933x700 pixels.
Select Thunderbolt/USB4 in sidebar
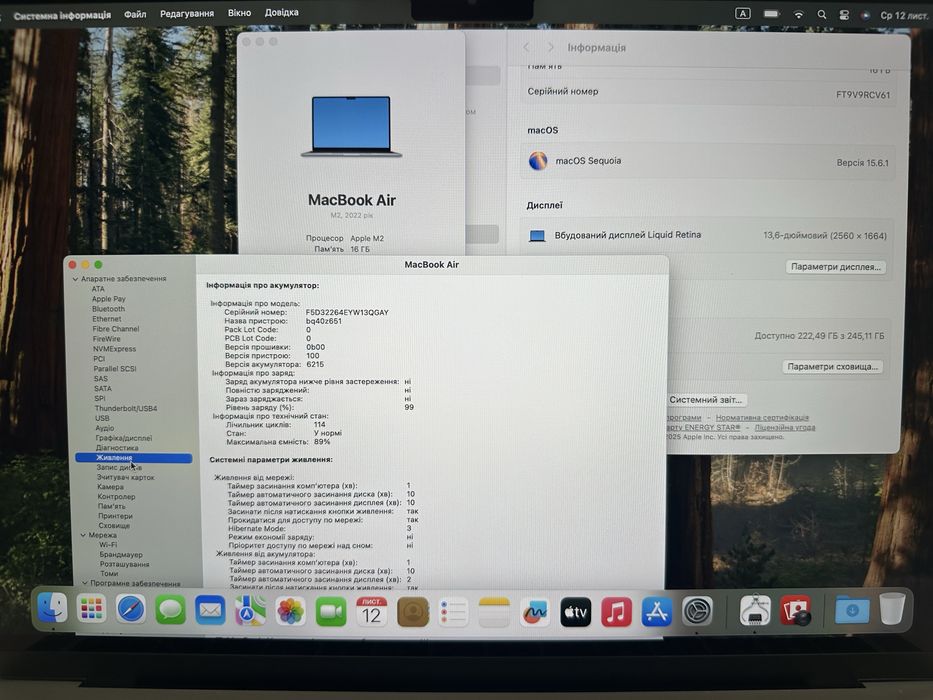126,408
